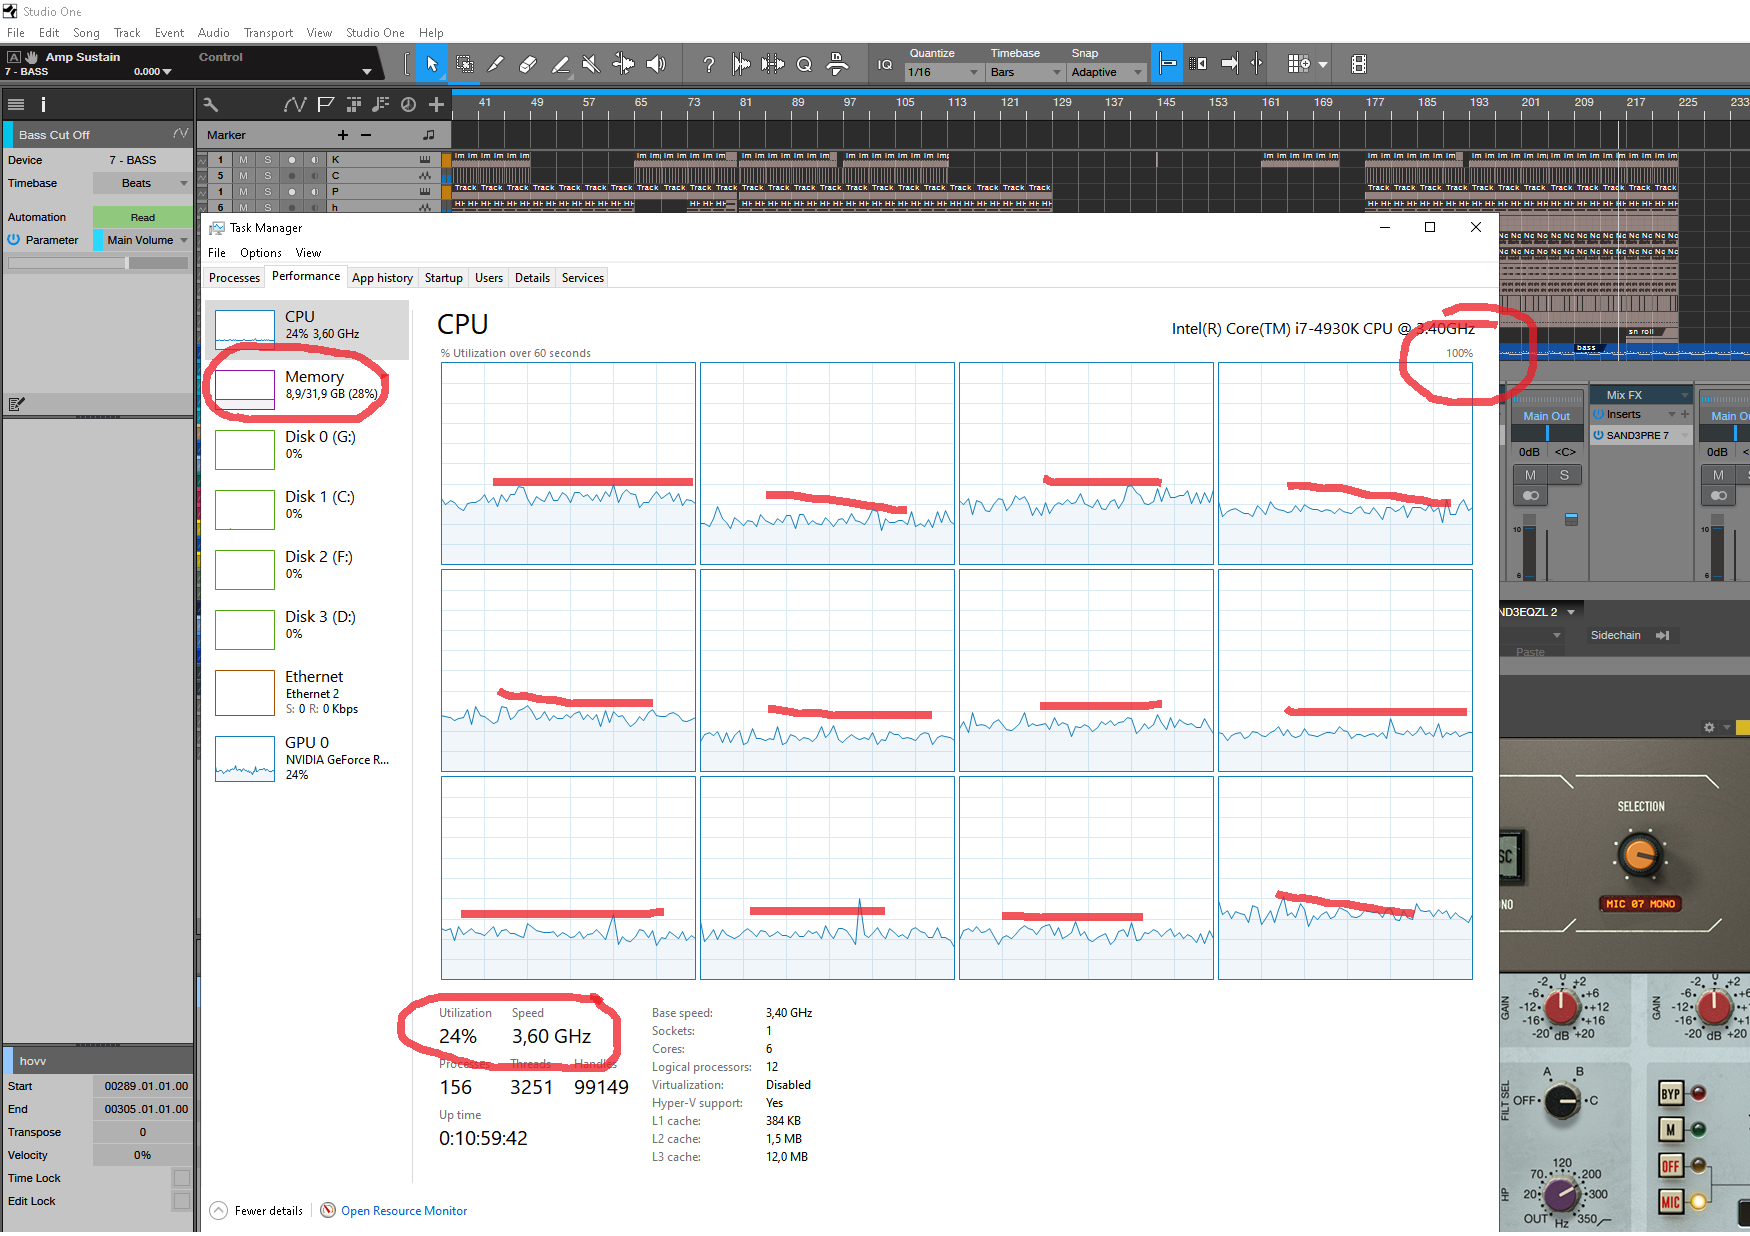Open the Snap Adaptive dropdown

tap(1106, 72)
